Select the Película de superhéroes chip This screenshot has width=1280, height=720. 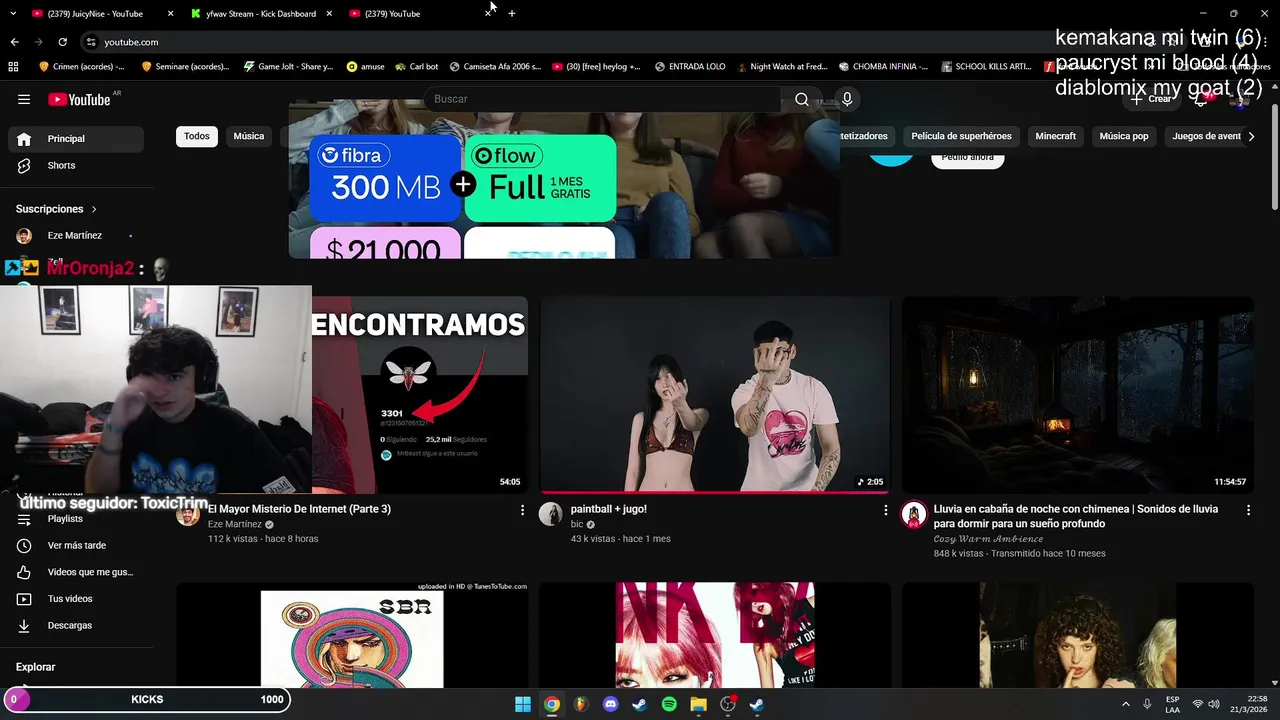(961, 136)
